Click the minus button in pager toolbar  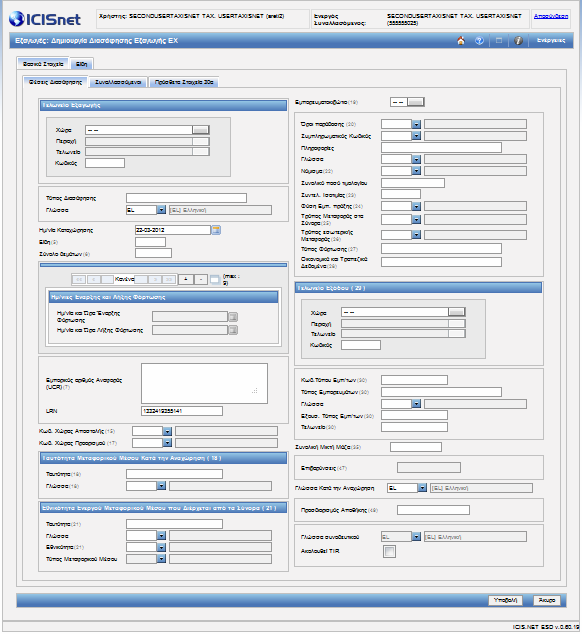point(201,279)
